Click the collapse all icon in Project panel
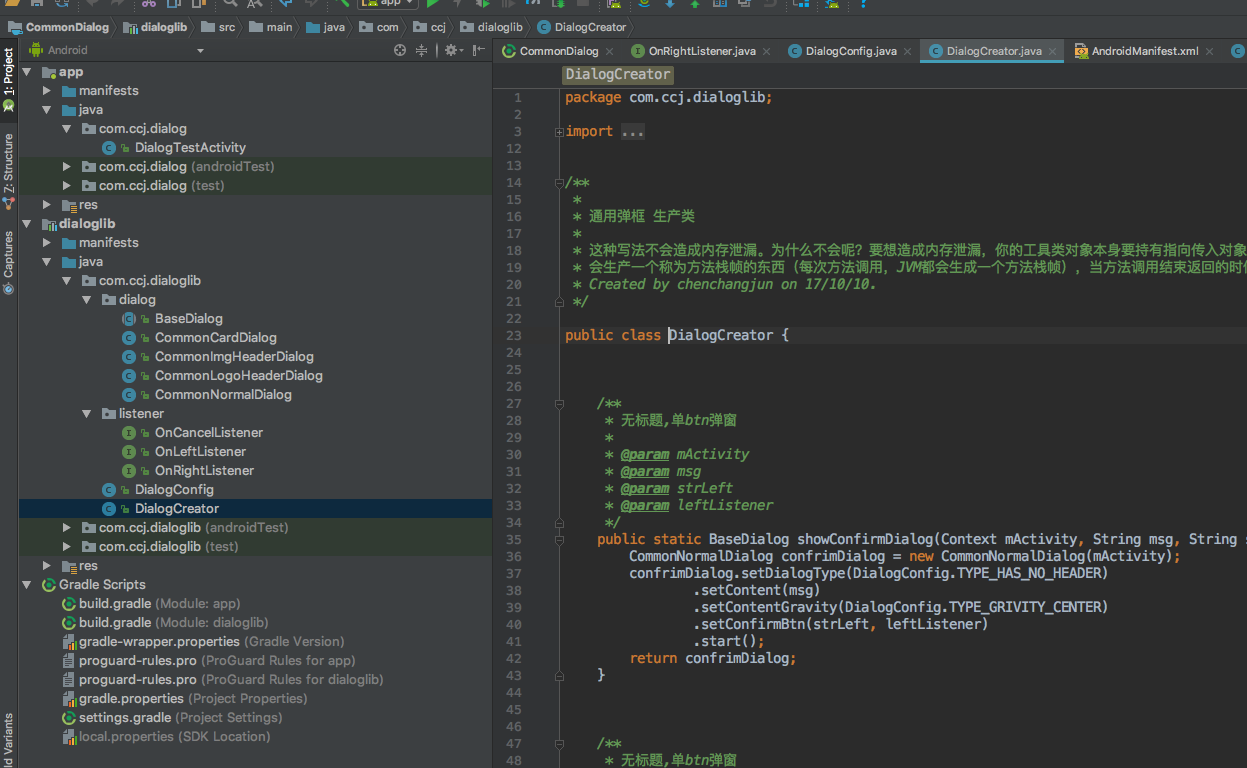The width and height of the screenshot is (1247, 768). (422, 50)
